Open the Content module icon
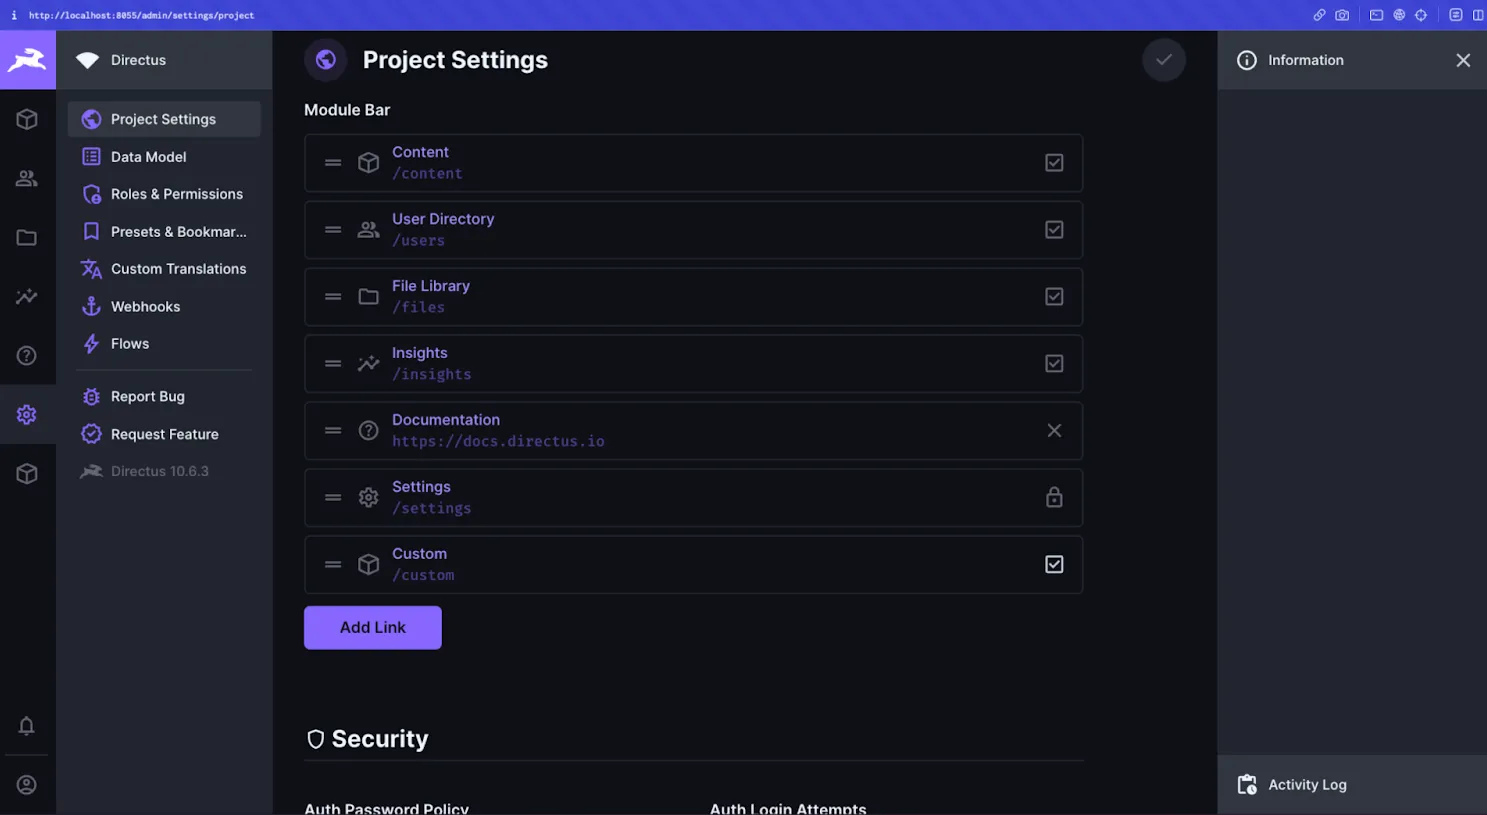This screenshot has width=1487, height=815. [27, 118]
